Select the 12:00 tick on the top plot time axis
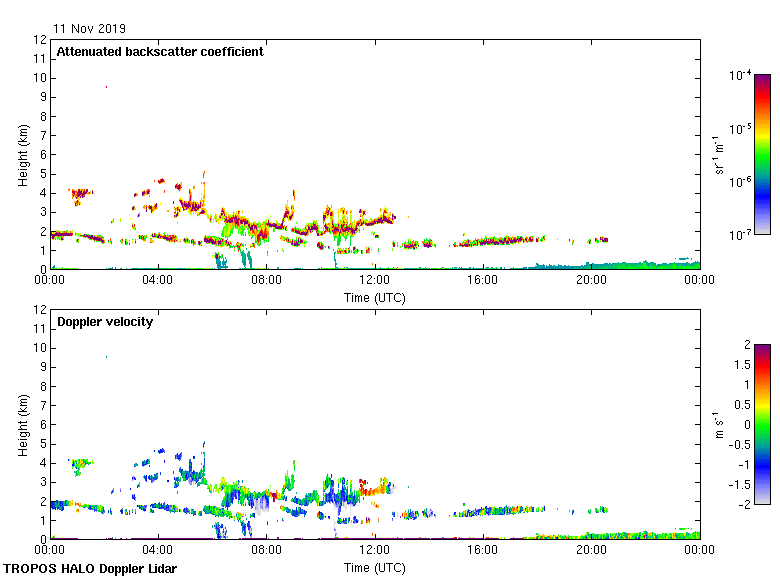 point(375,281)
